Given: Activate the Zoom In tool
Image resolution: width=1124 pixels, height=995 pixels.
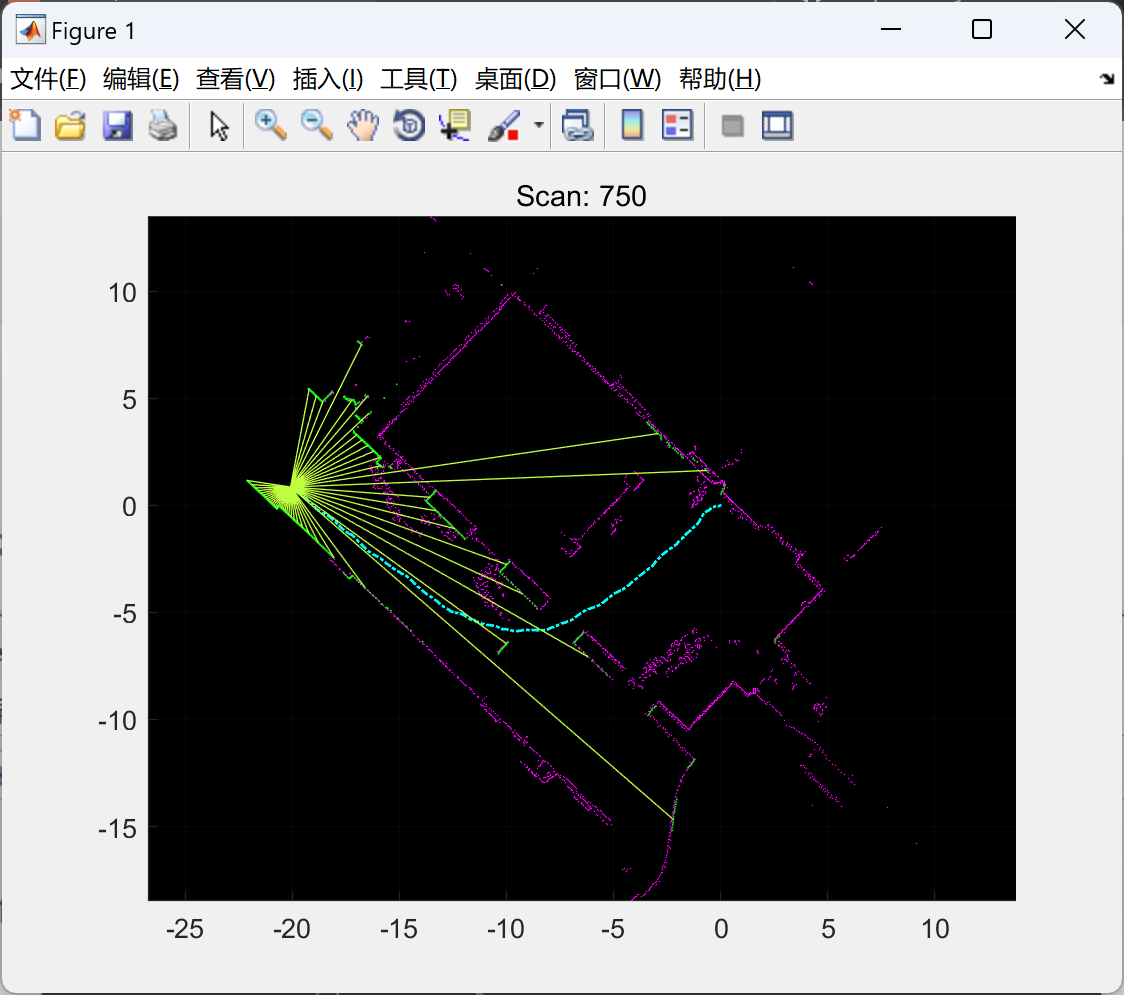Looking at the screenshot, I should tap(270, 126).
